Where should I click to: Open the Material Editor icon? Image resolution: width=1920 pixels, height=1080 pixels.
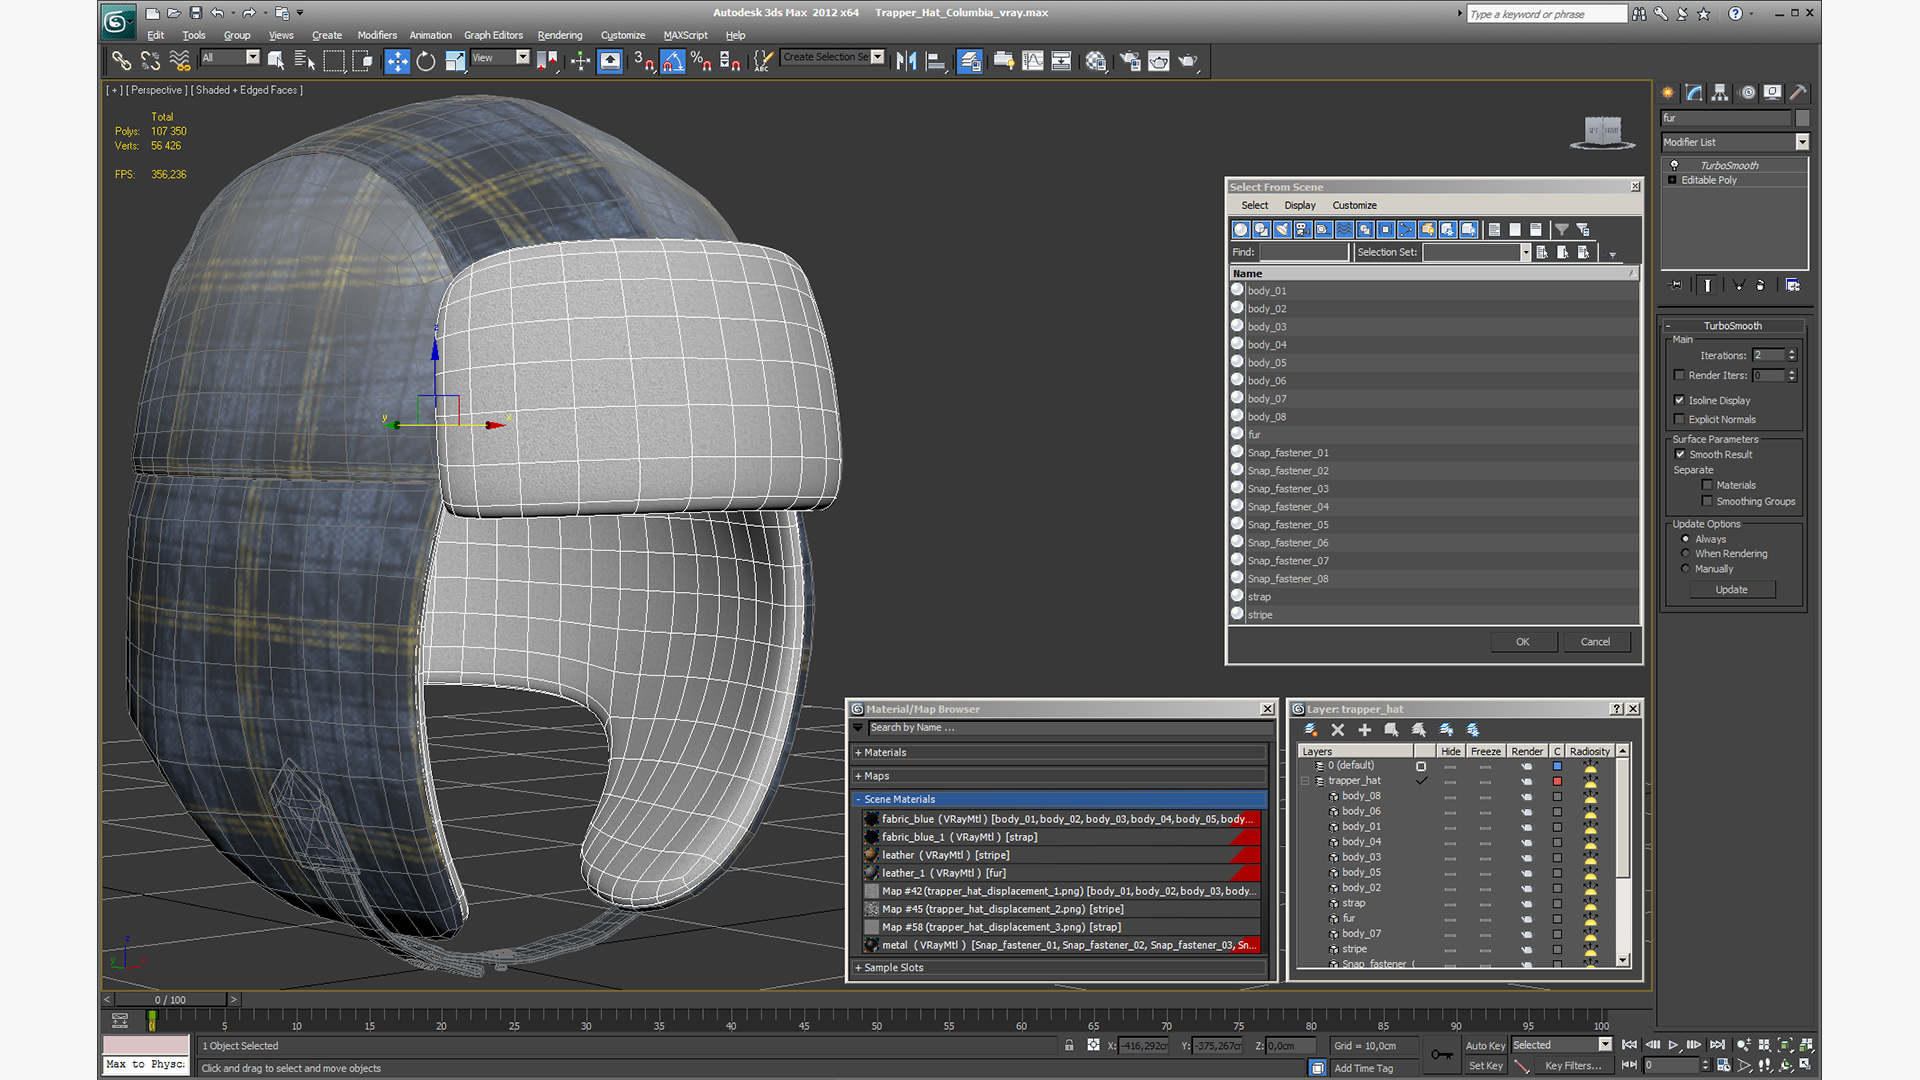(1096, 61)
